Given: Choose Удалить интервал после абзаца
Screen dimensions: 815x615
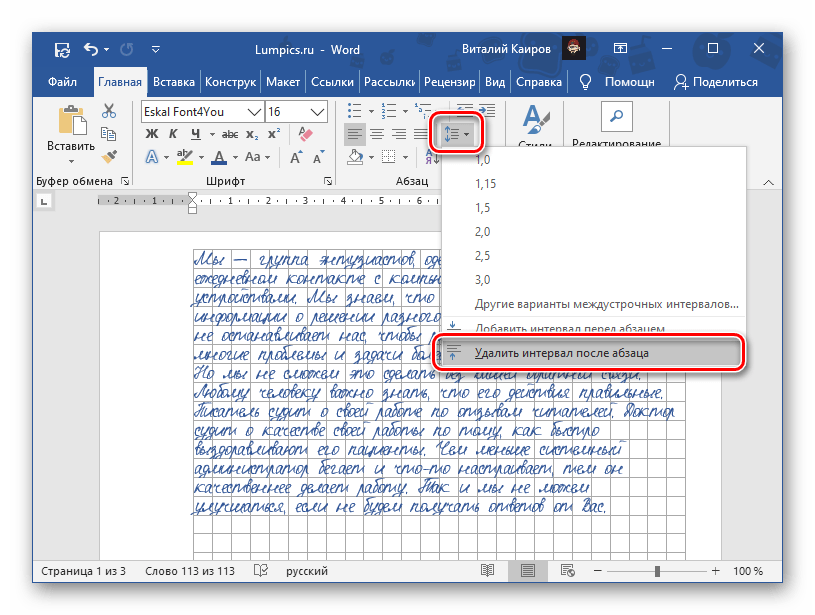Looking at the screenshot, I should tap(560, 352).
